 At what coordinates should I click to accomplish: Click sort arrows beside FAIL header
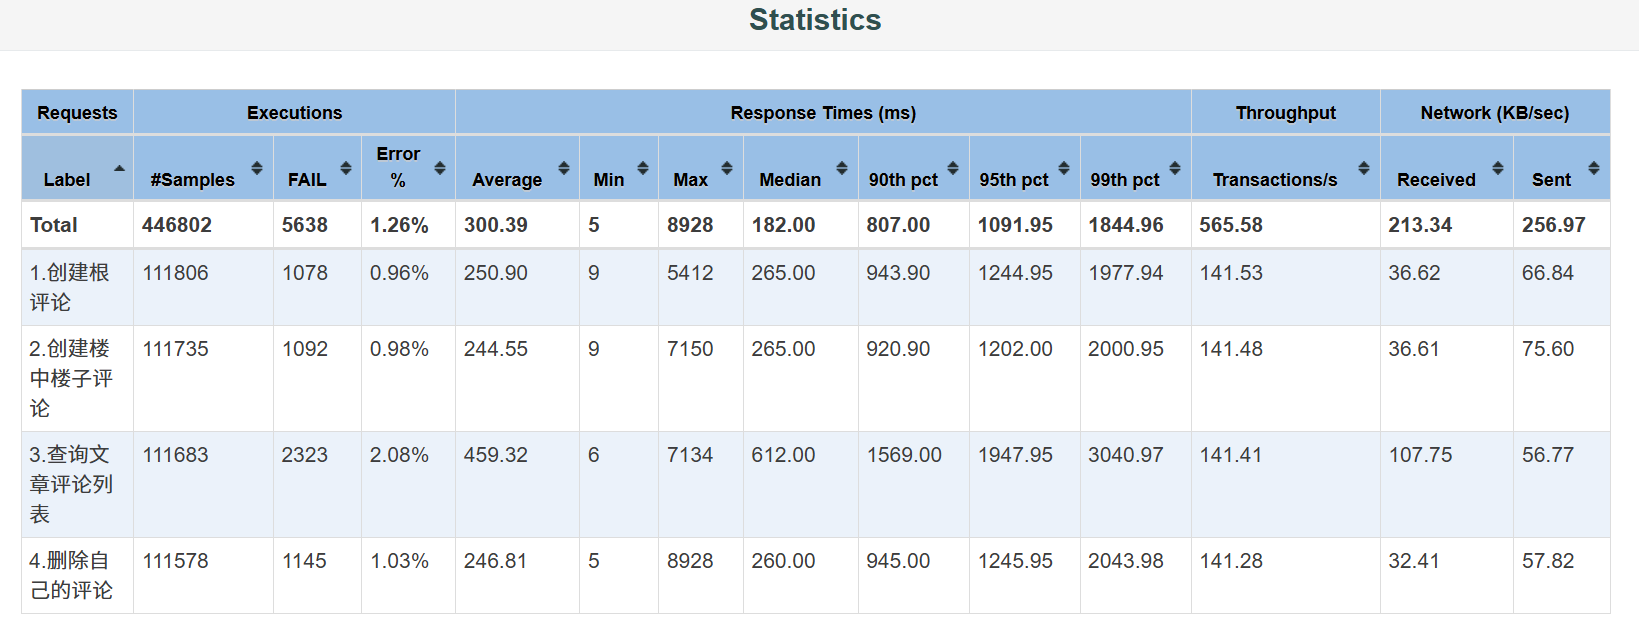tap(346, 168)
